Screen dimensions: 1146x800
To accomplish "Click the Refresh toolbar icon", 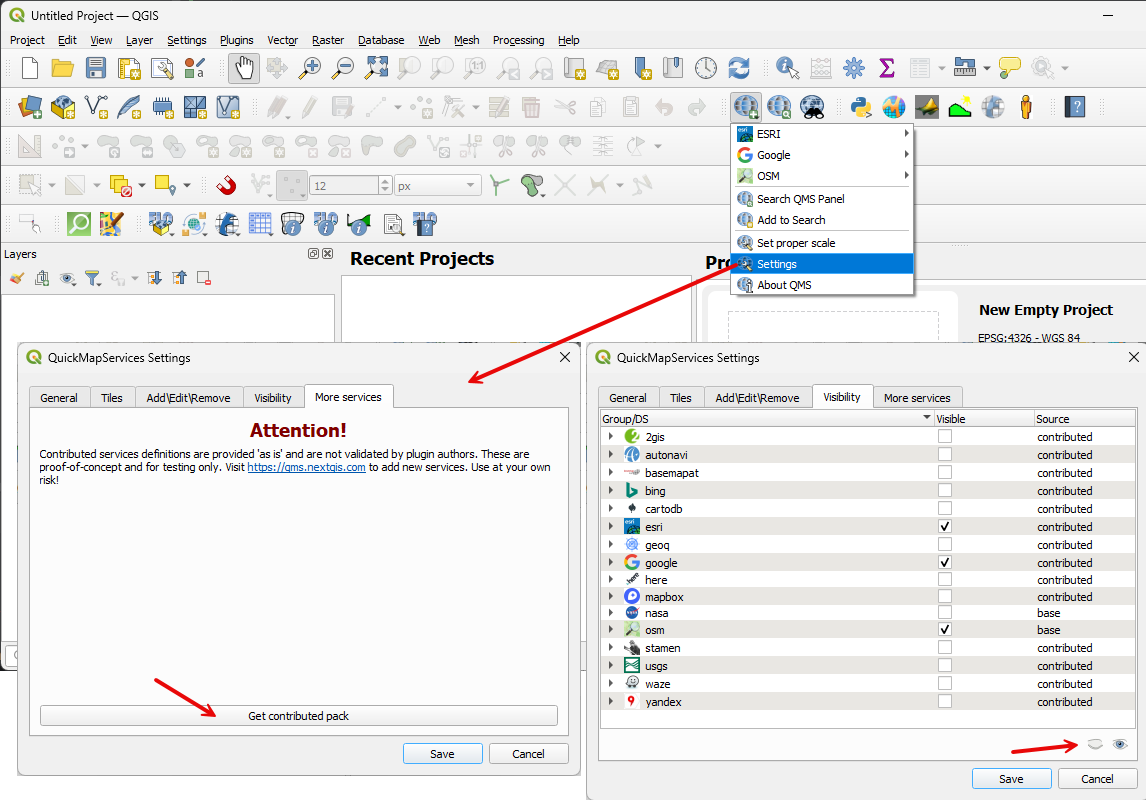I will pyautogui.click(x=739, y=68).
